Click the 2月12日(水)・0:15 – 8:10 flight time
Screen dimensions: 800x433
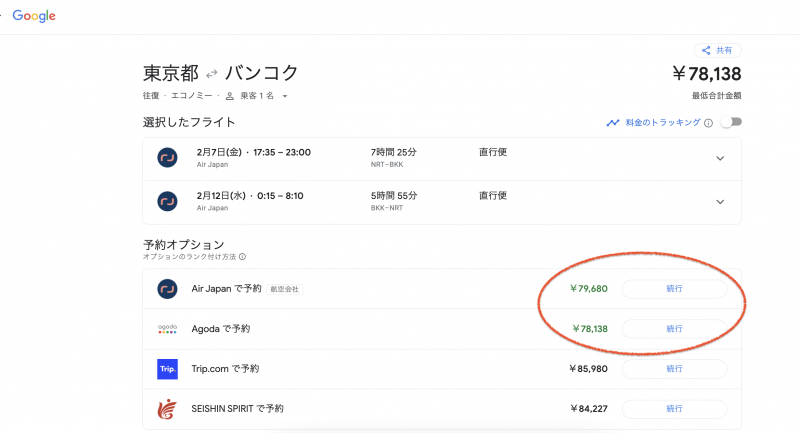click(250, 196)
